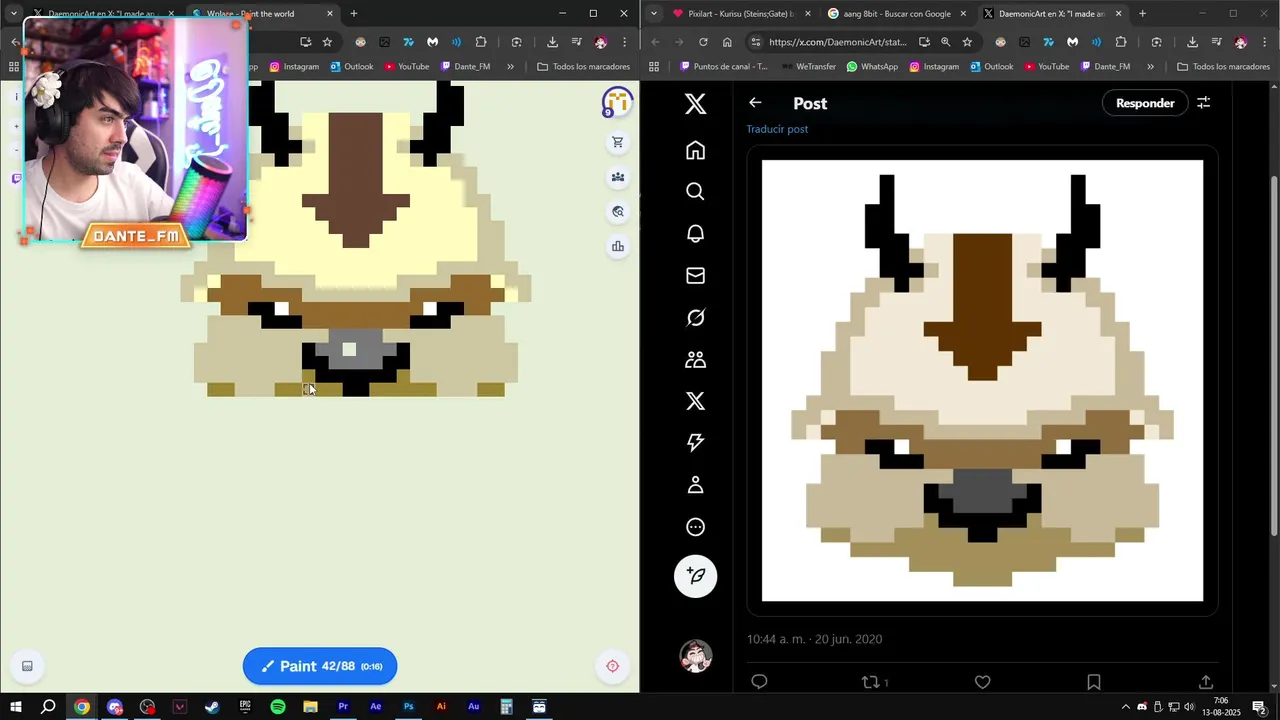Open X communities people icon
Viewport: 1280px width, 720px height.
[695, 359]
